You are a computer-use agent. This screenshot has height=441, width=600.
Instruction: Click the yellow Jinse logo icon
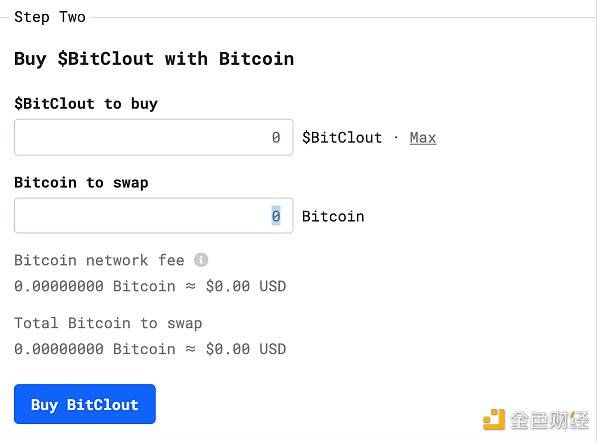tap(494, 420)
